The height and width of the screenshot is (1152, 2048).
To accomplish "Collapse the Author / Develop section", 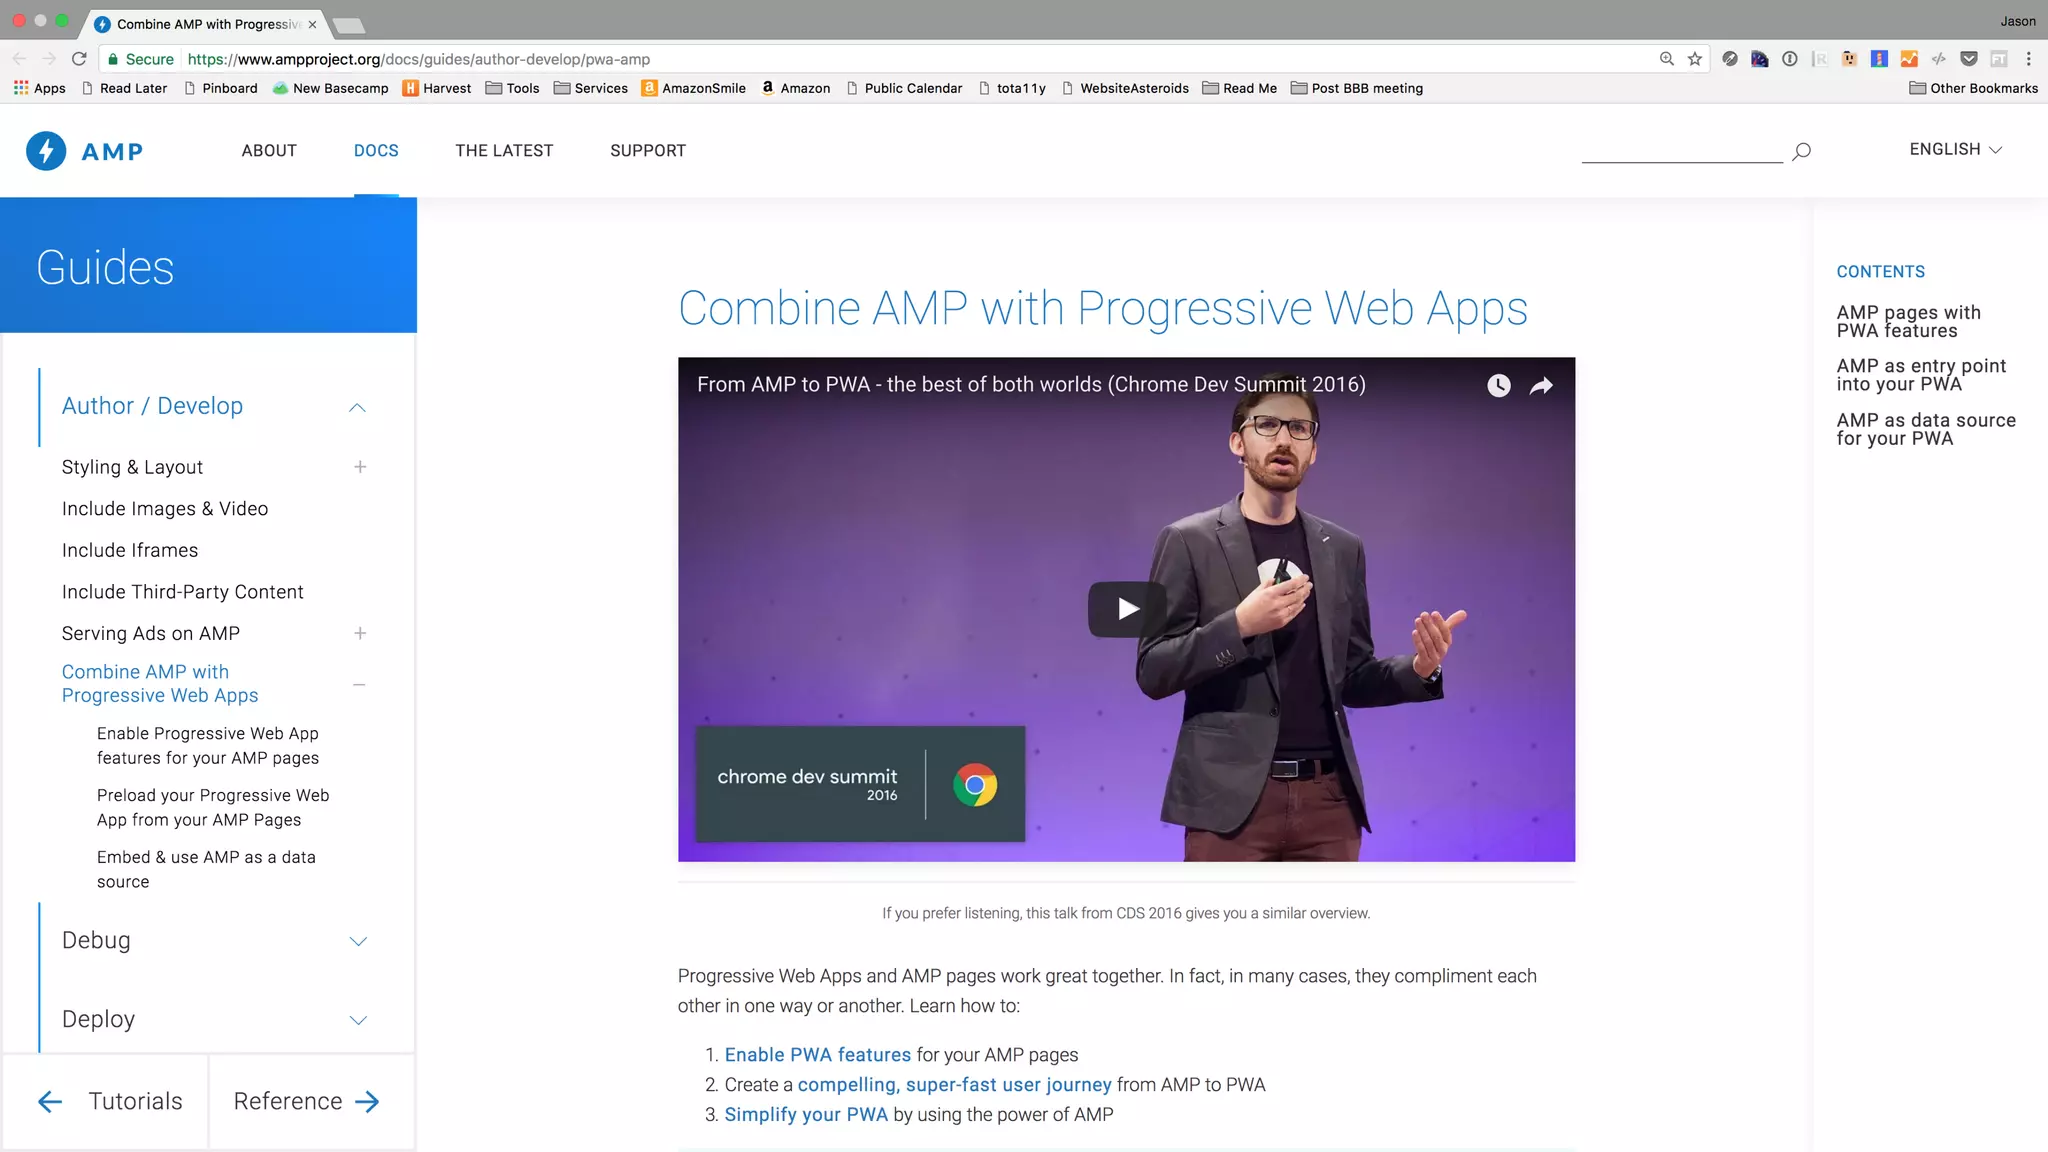I will click(x=357, y=407).
